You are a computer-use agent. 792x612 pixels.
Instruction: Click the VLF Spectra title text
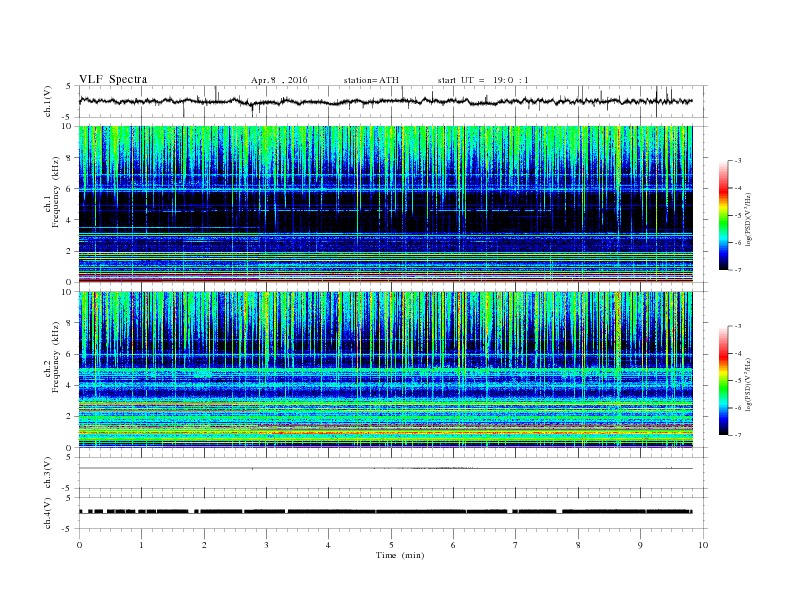pyautogui.click(x=113, y=79)
